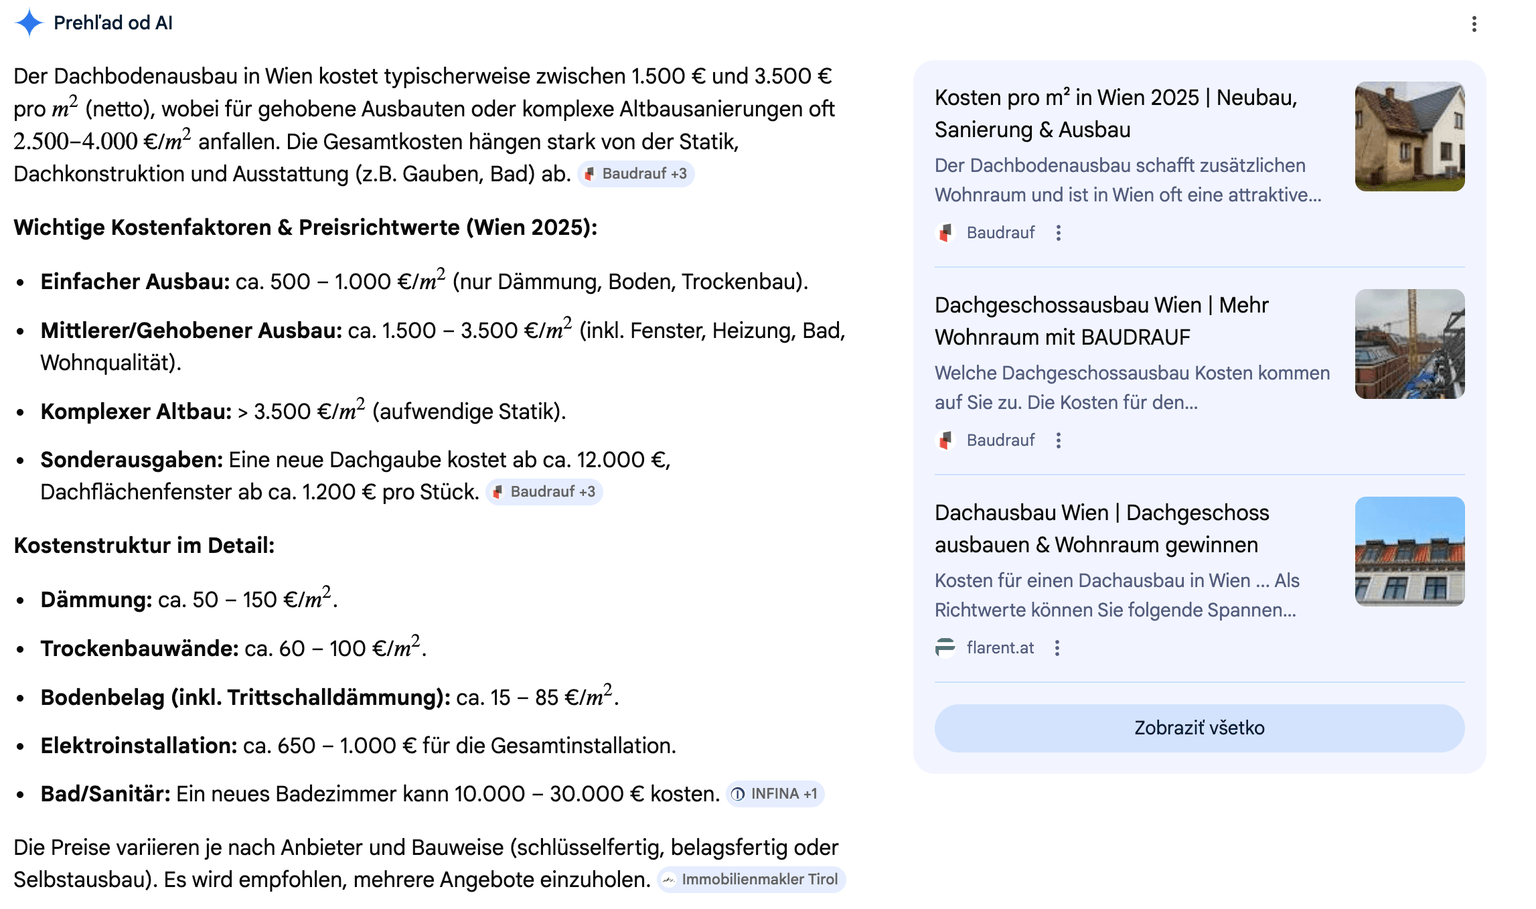Open 'Dachgeschossausbau Wien | Mehr Wohnraum' article
Image resolution: width=1536 pixels, height=909 pixels.
coord(1101,321)
